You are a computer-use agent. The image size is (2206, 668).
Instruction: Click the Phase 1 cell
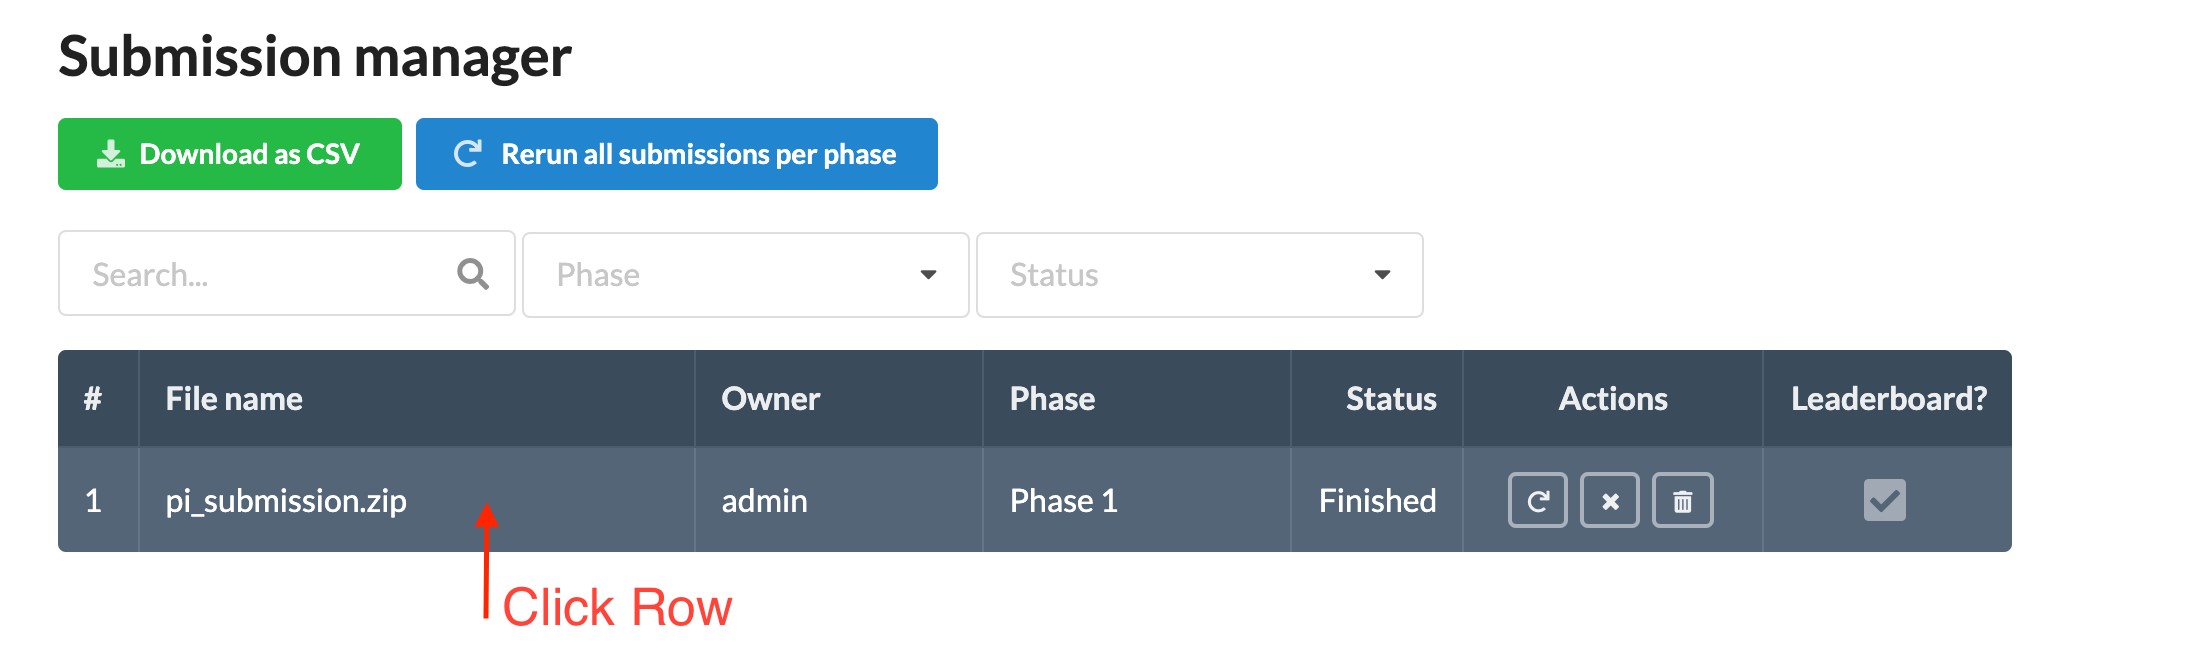pos(1063,500)
